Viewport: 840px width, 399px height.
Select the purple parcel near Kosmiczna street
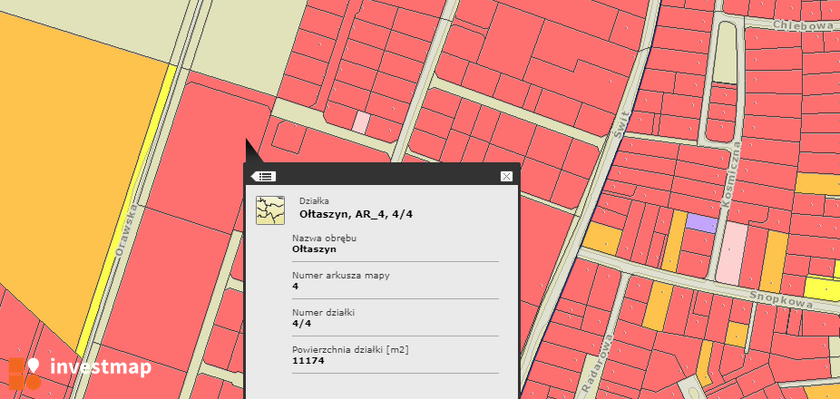point(702,223)
